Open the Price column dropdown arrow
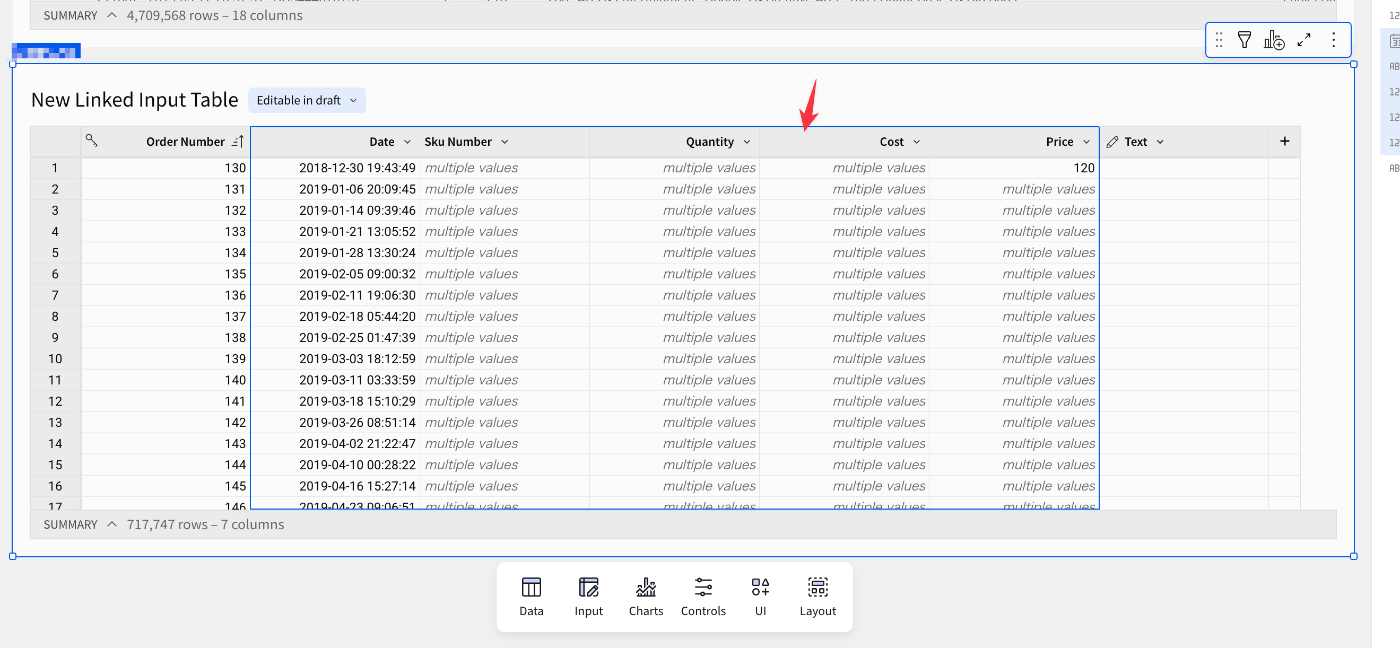The width and height of the screenshot is (1400, 648). click(x=1087, y=142)
